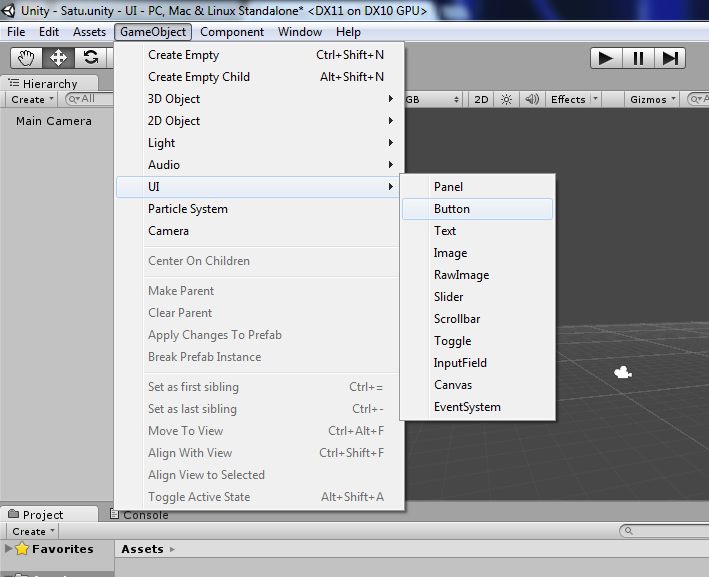Viewport: 709px width, 577px height.
Task: Create a UI EventSystem
Action: click(477, 407)
